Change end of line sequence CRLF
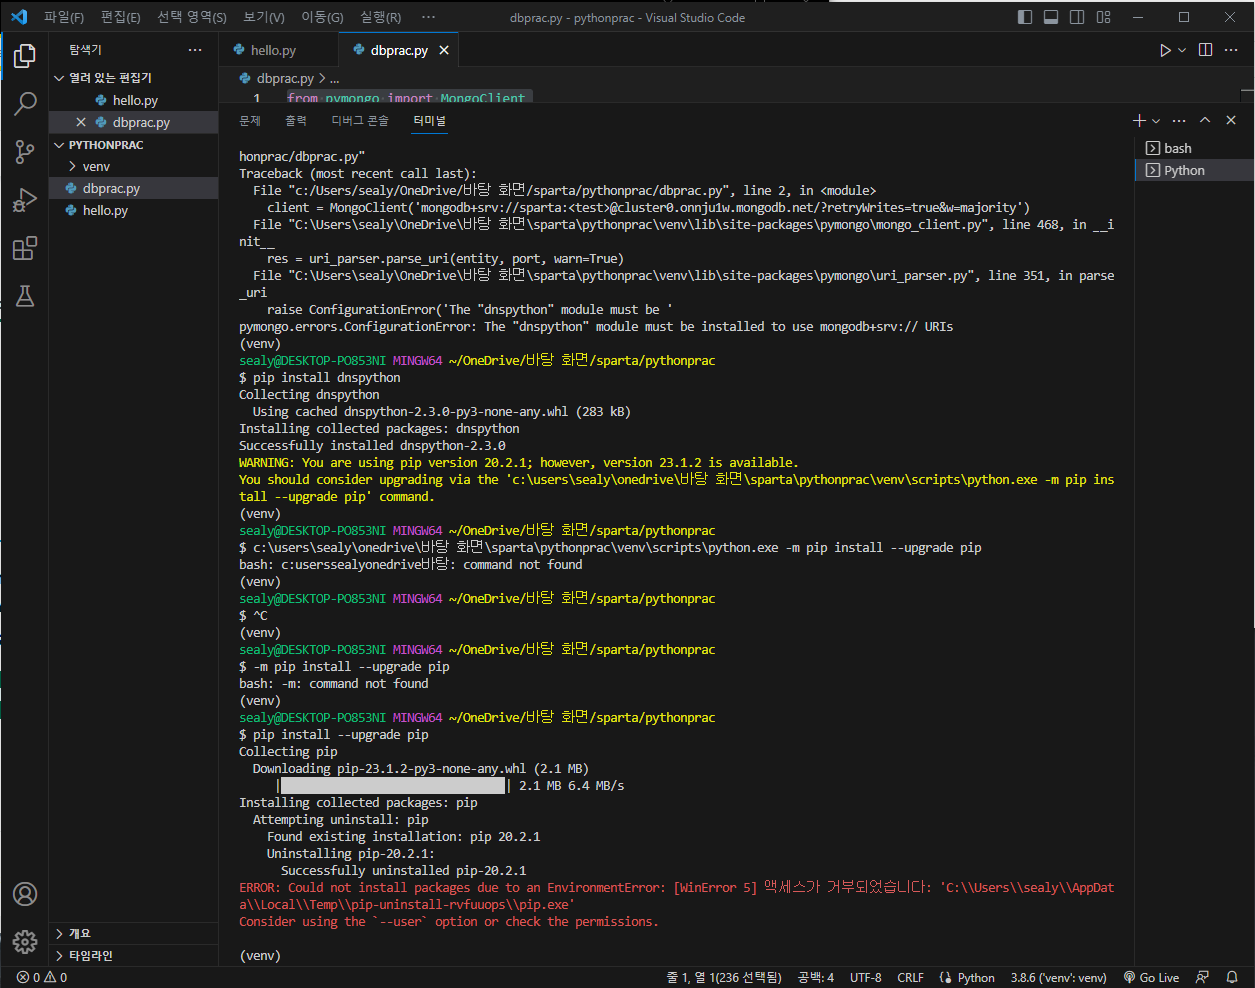1255x988 pixels. (x=911, y=978)
